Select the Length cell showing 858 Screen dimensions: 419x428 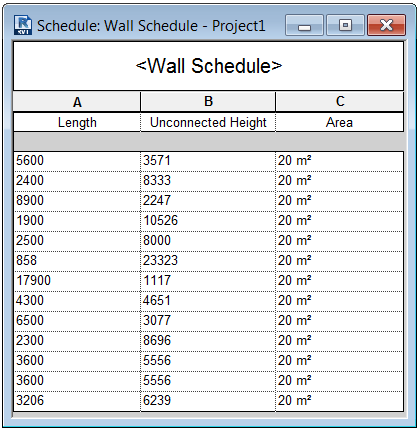[77, 261]
